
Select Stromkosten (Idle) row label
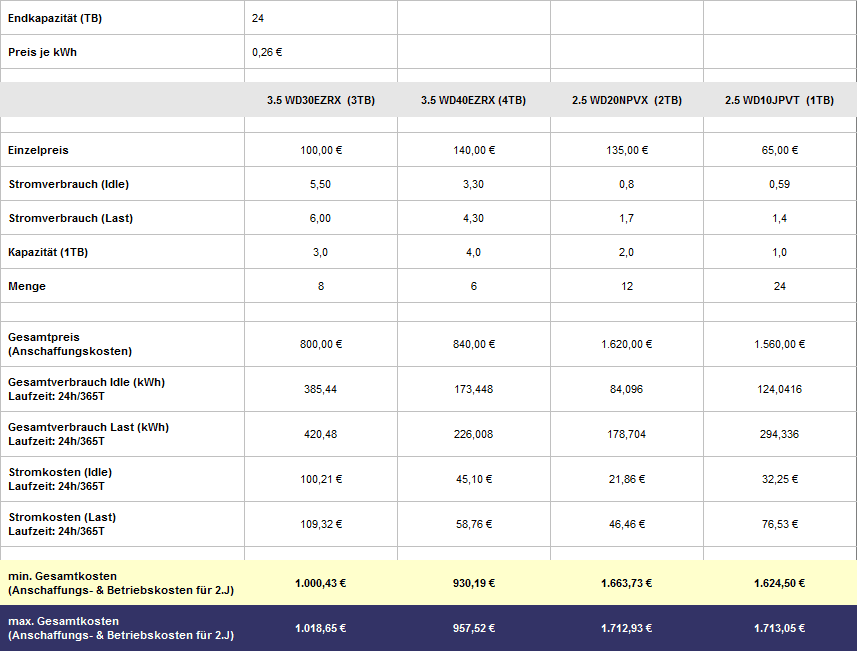[x=122, y=479]
